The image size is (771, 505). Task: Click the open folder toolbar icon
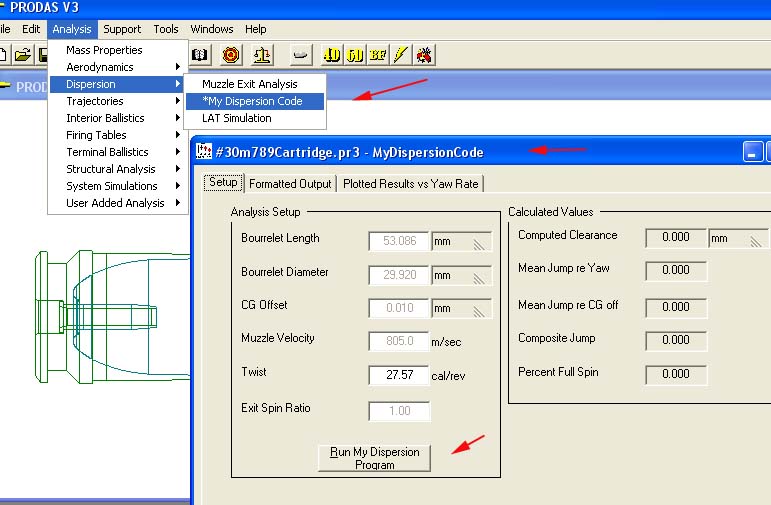click(x=23, y=55)
